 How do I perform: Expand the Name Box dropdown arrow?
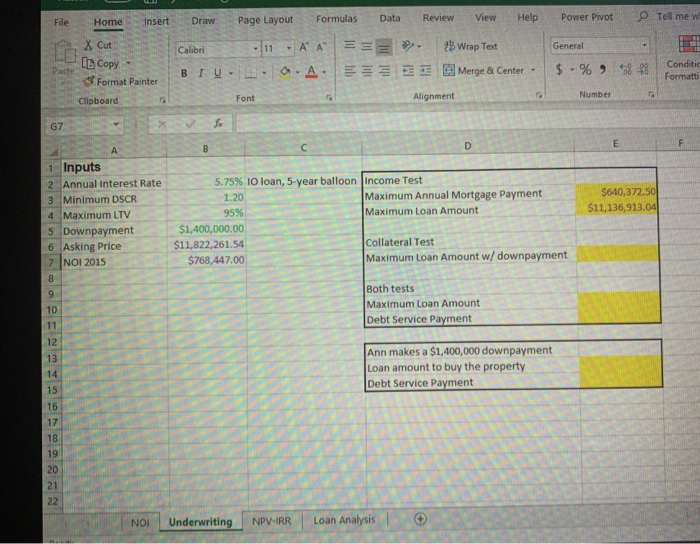[x=116, y=125]
